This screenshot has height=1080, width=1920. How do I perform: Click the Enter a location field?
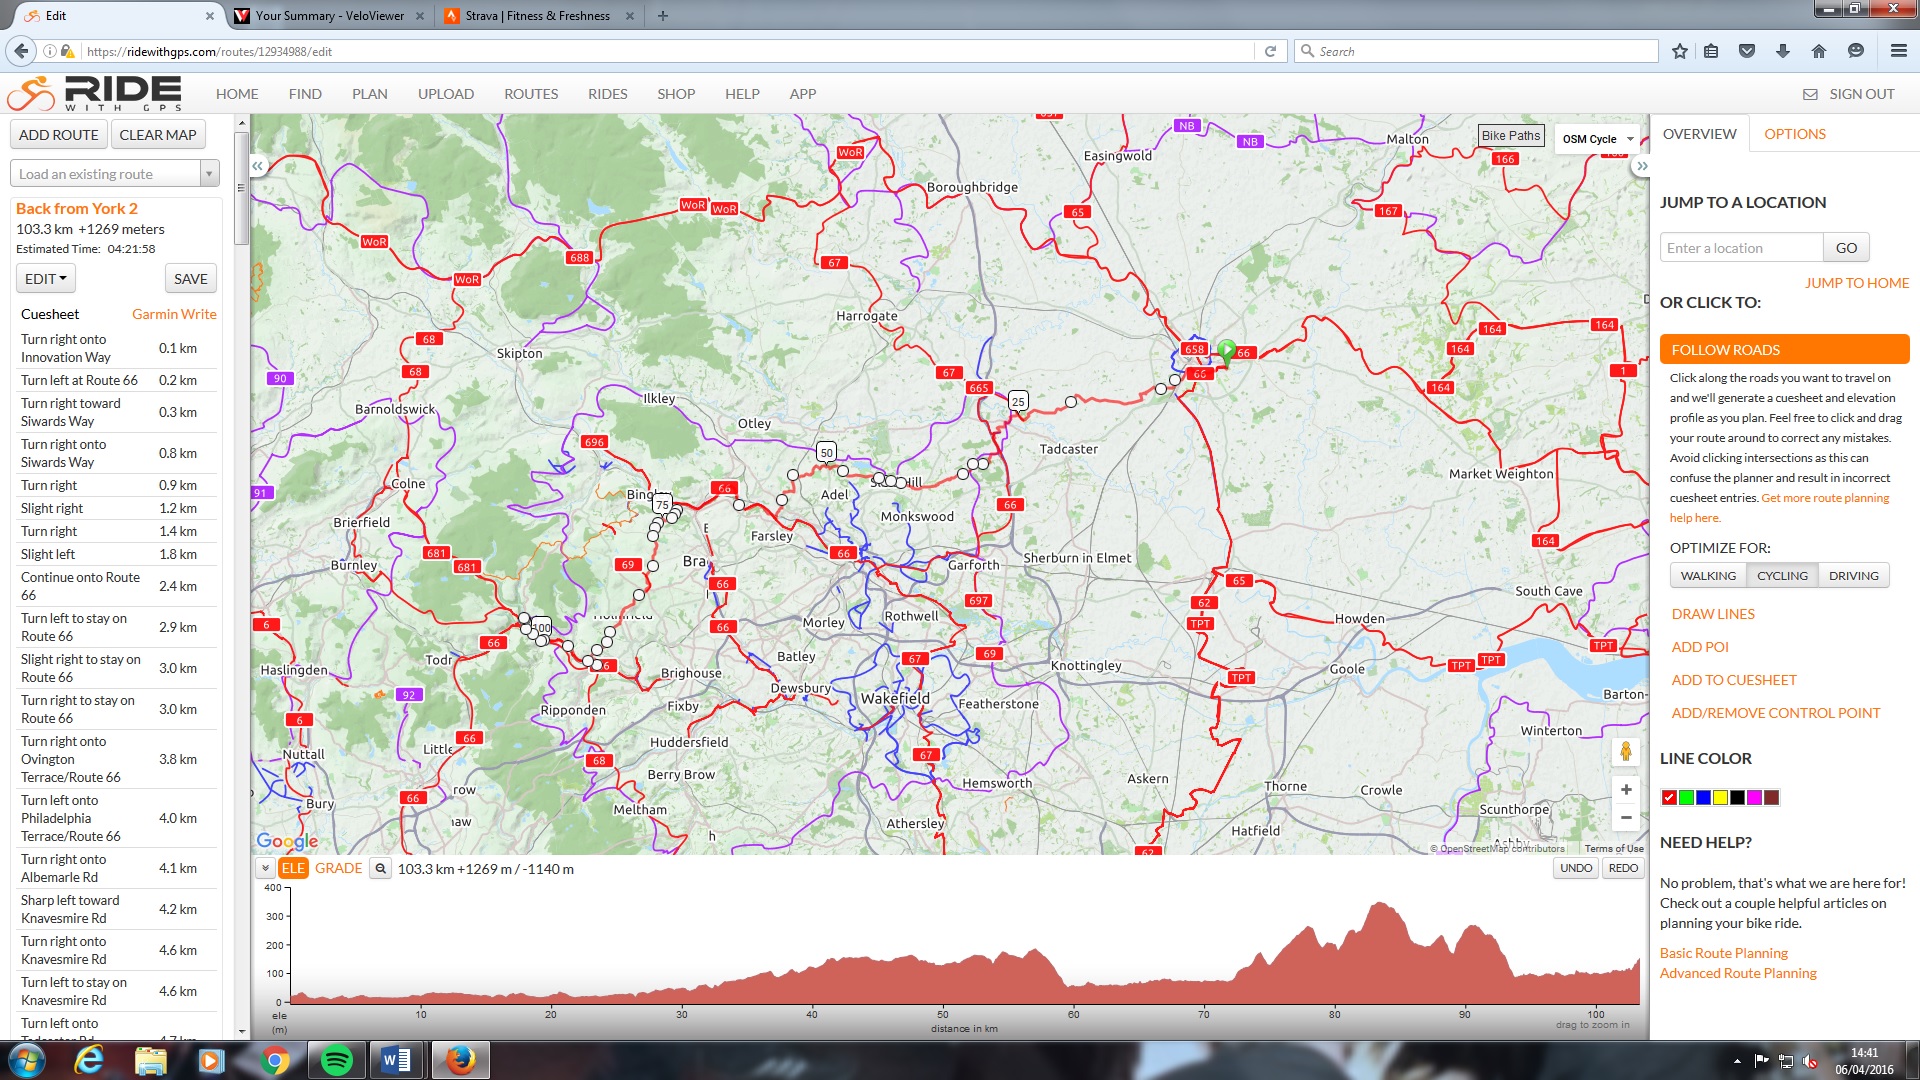point(1740,248)
